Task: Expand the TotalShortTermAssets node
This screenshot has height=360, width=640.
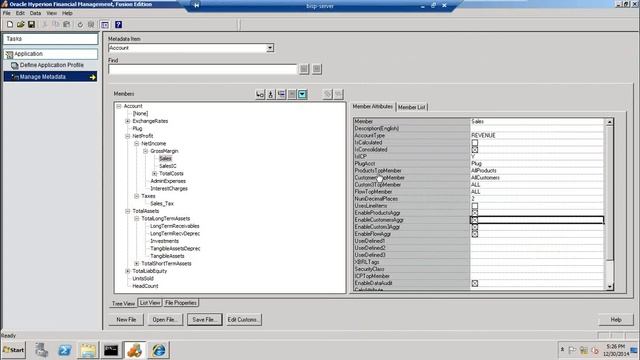Action: [x=137, y=264]
